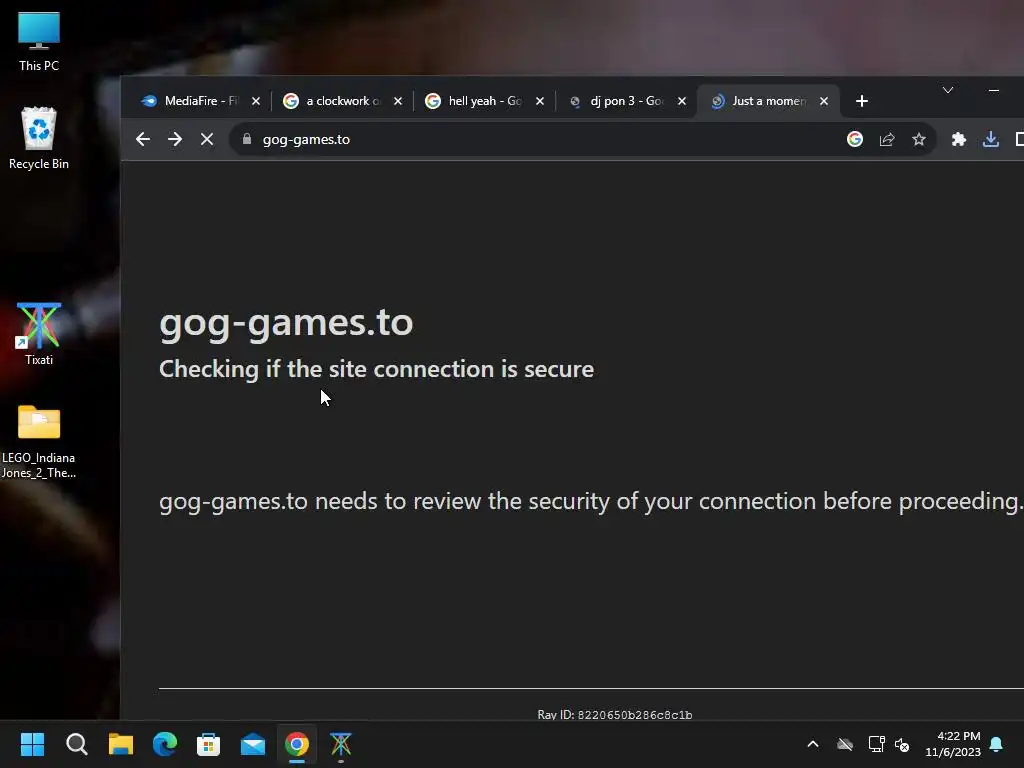
Task: Show hidden system tray icons
Action: pyautogui.click(x=813, y=744)
